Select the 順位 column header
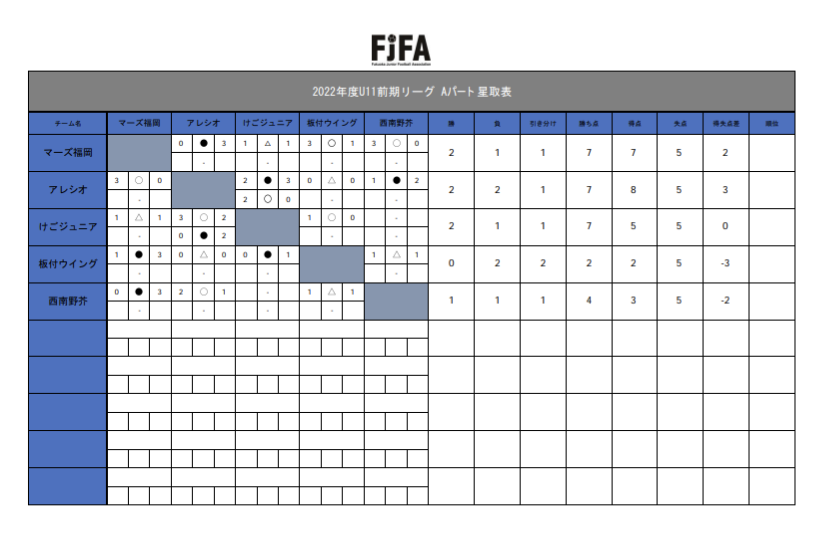 point(771,123)
